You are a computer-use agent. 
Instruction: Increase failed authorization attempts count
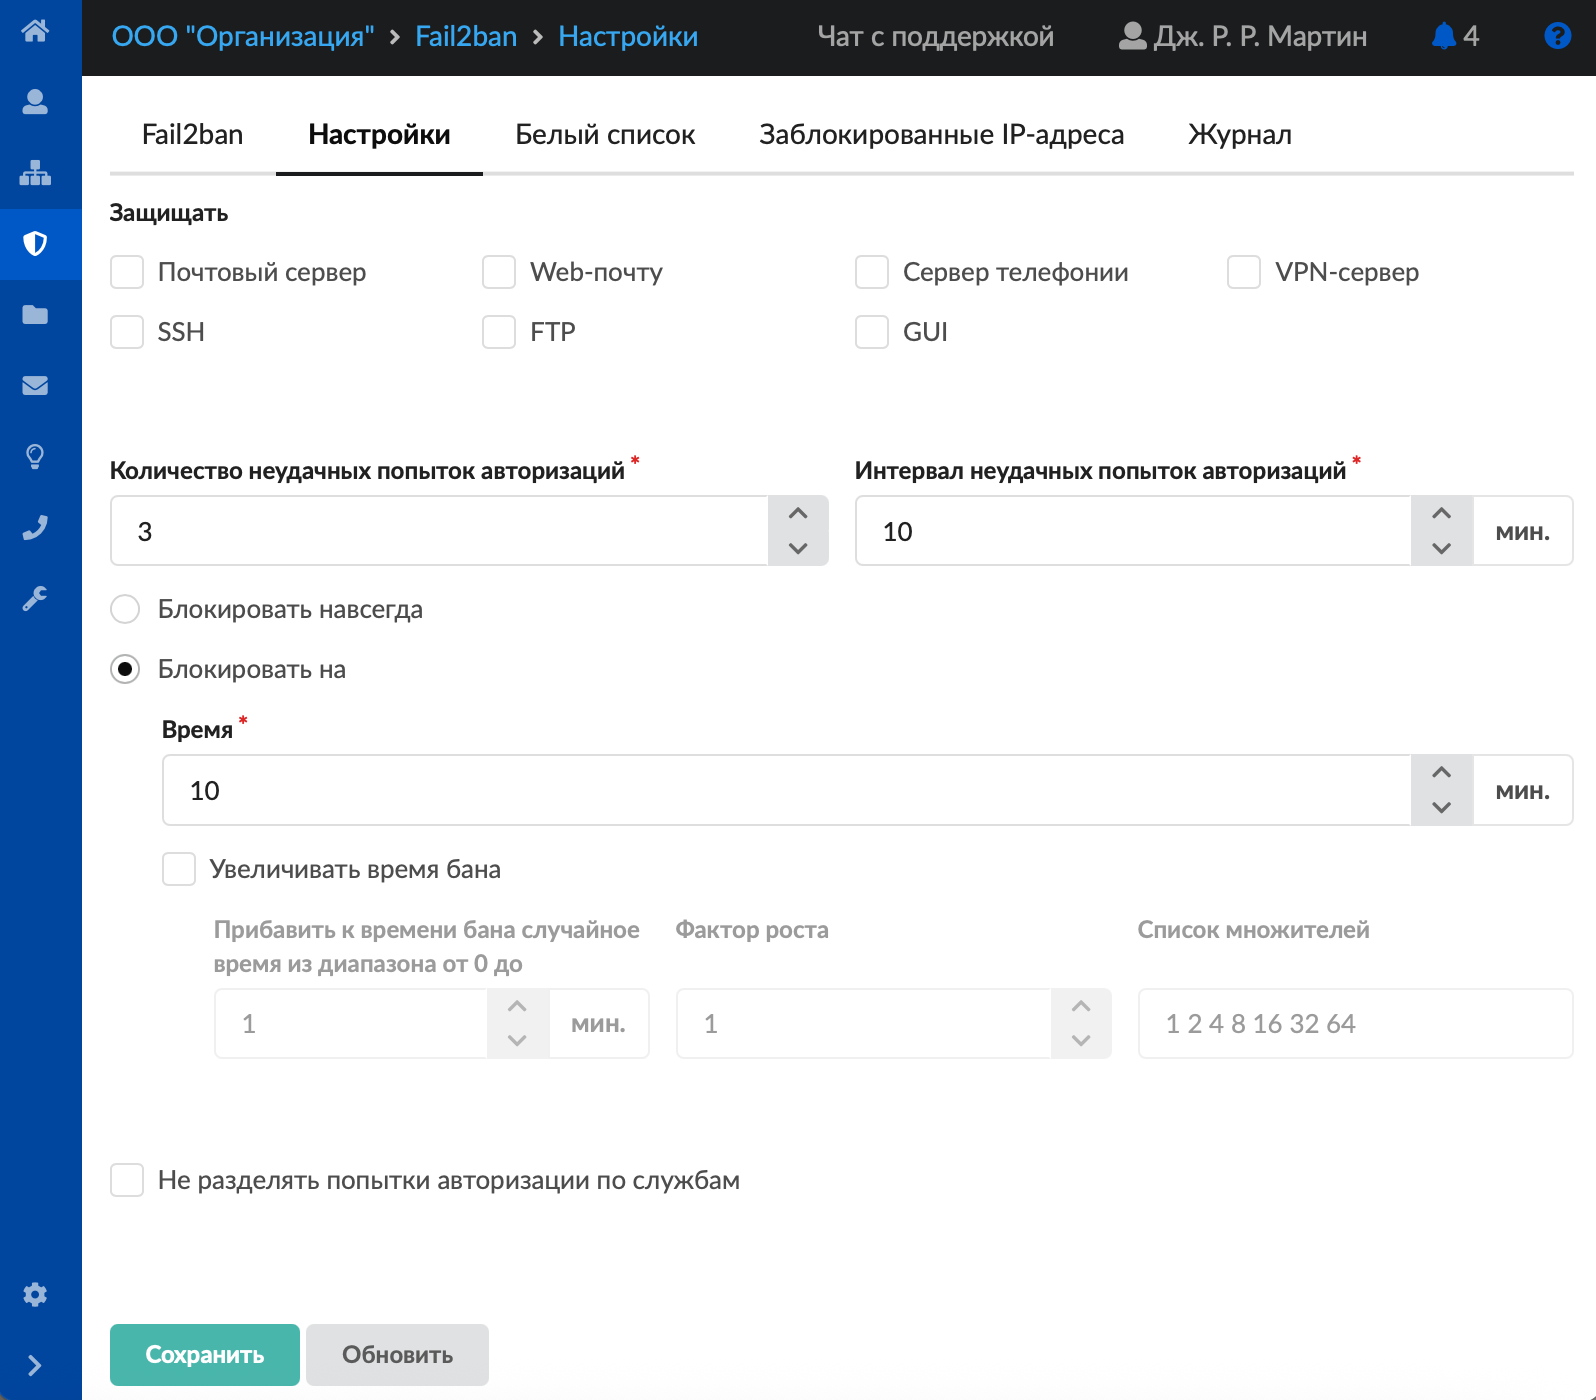798,514
